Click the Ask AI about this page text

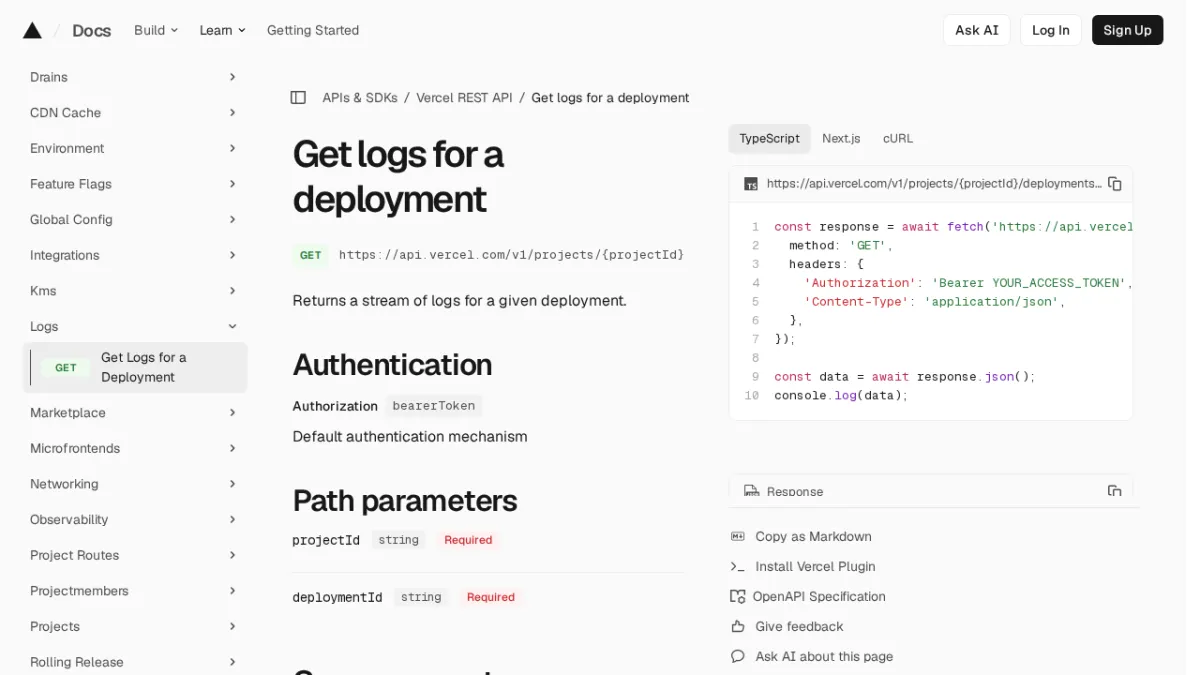(x=824, y=656)
